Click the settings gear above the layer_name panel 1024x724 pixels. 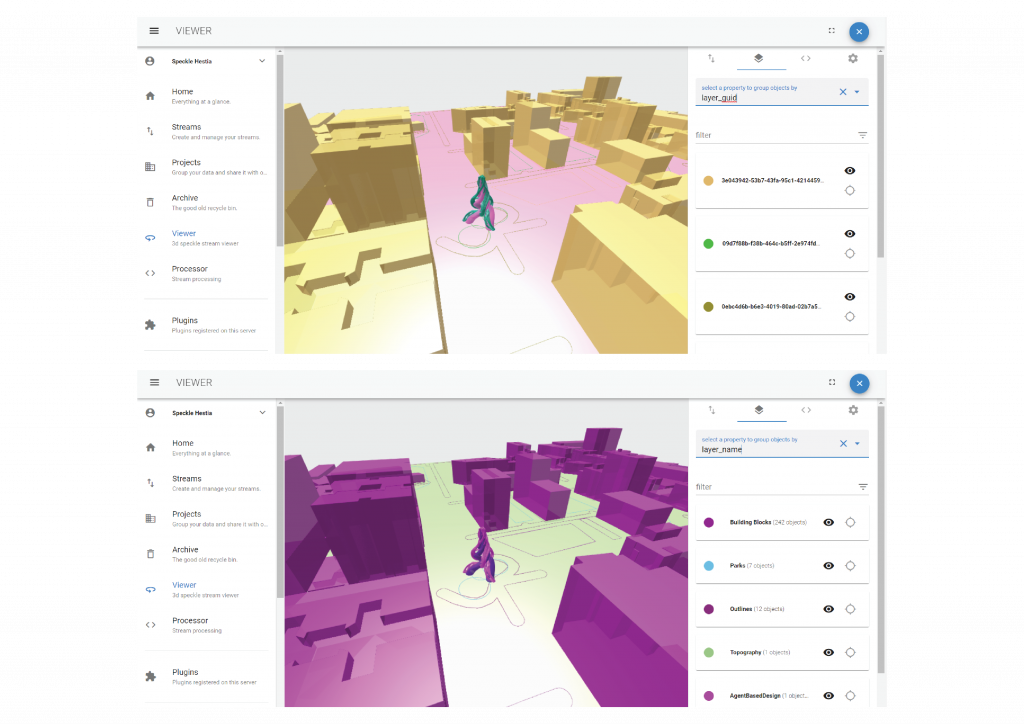(x=853, y=410)
